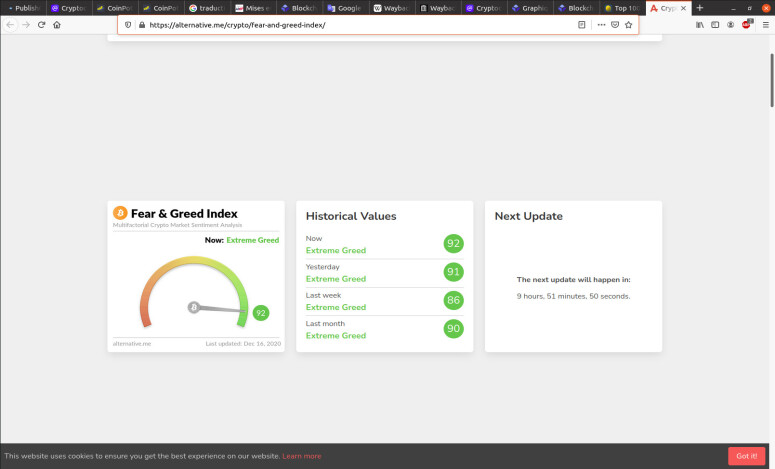The height and width of the screenshot is (469, 775).
Task: Close the active alternative.me tab
Action: pos(684,8)
